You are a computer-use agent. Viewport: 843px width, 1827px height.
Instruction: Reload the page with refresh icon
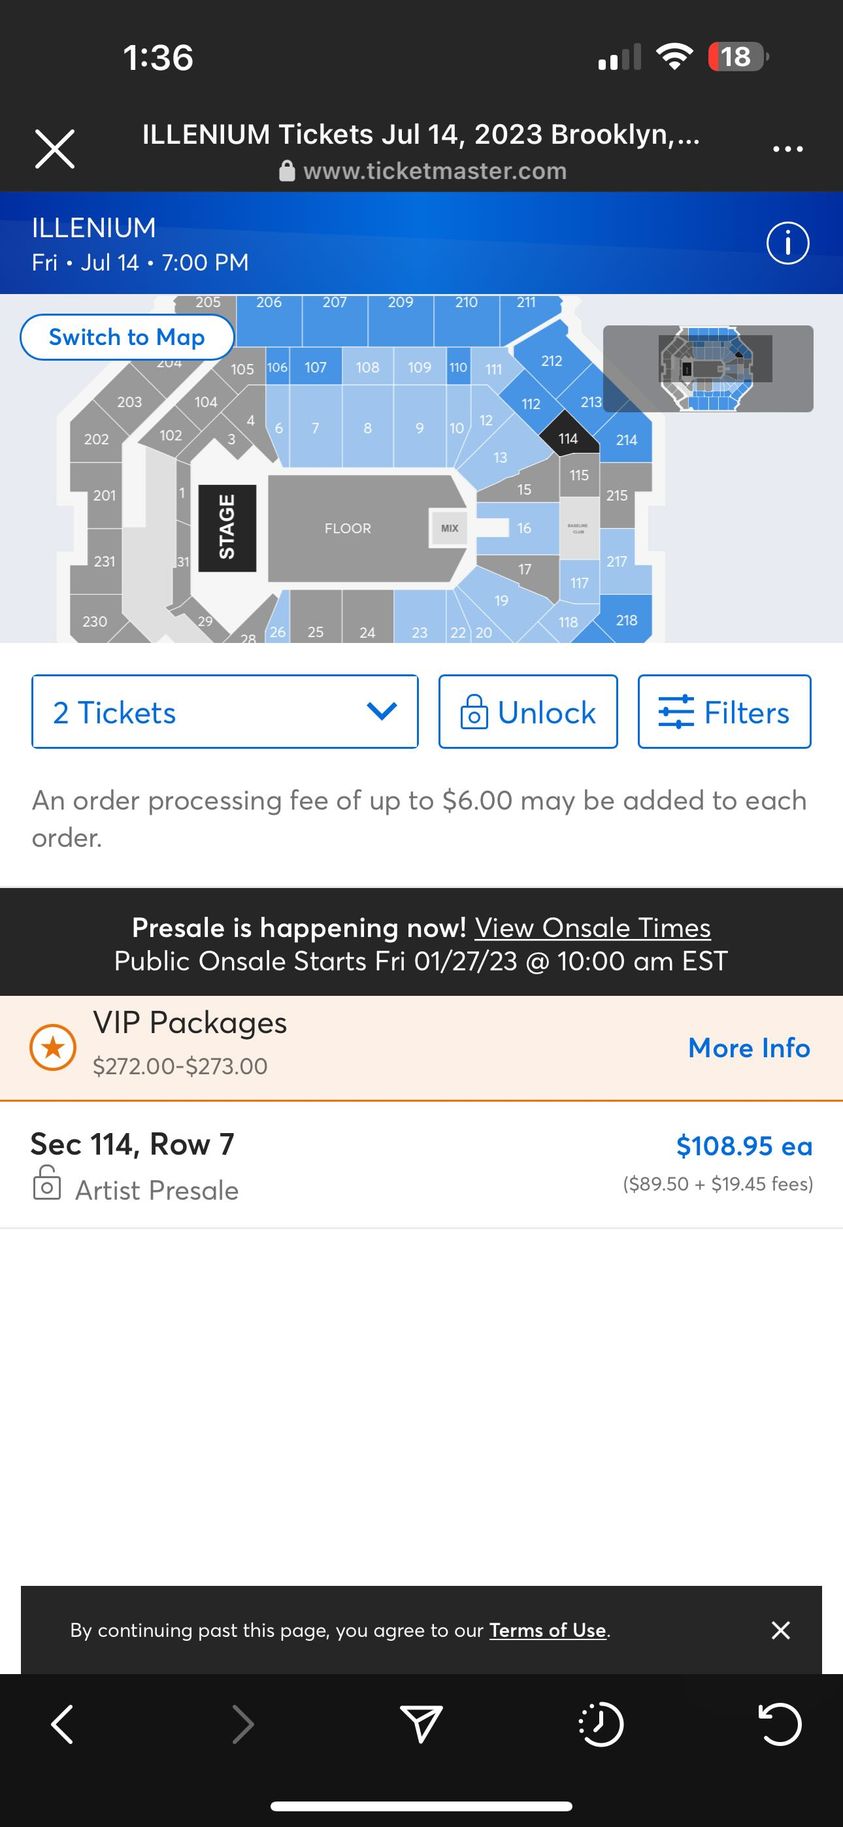coord(779,1724)
